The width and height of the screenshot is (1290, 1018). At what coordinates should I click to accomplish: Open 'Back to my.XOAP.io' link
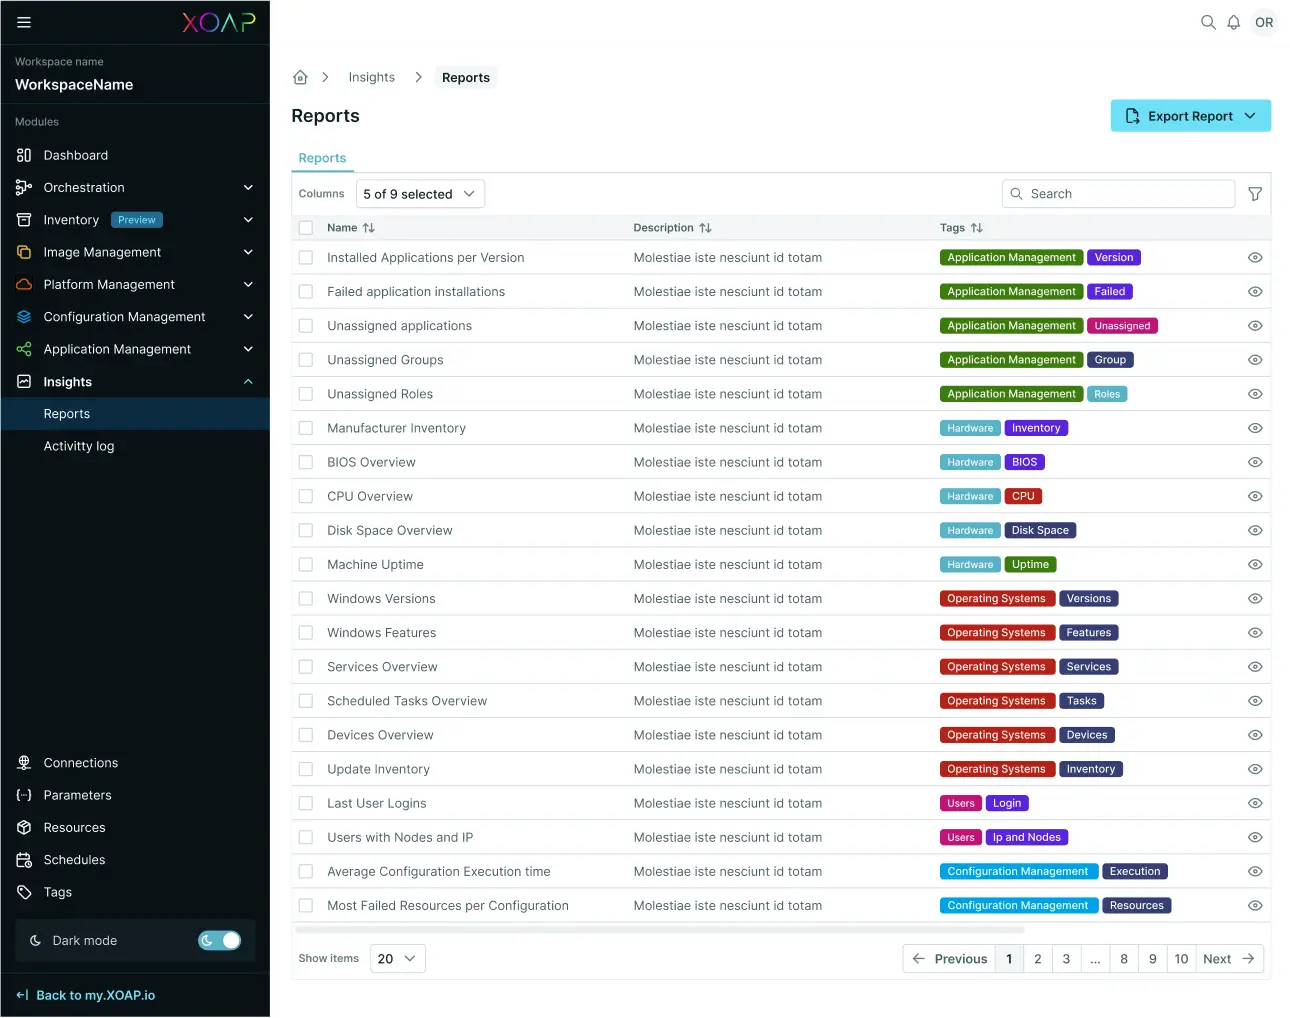click(95, 995)
